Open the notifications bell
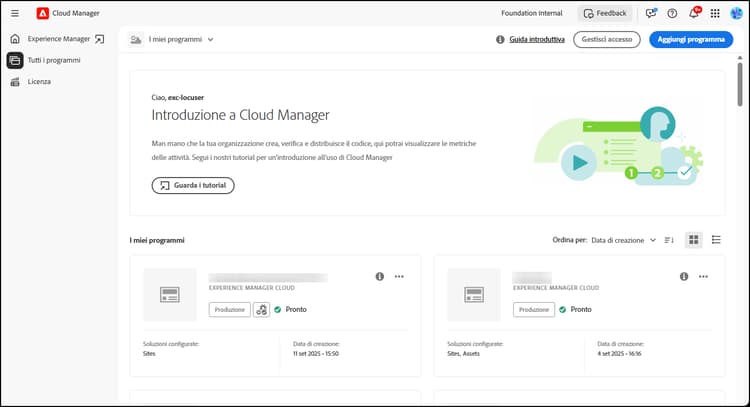Screen dimensions: 750x407 pyautogui.click(x=694, y=13)
